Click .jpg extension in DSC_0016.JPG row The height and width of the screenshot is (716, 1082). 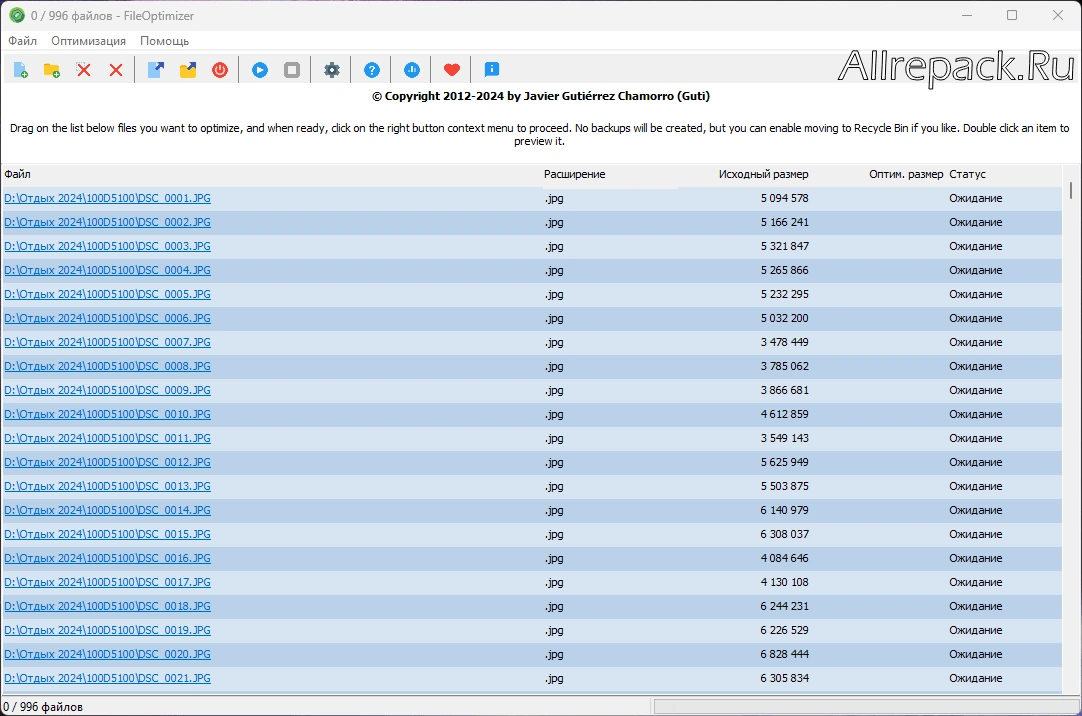pyautogui.click(x=554, y=559)
